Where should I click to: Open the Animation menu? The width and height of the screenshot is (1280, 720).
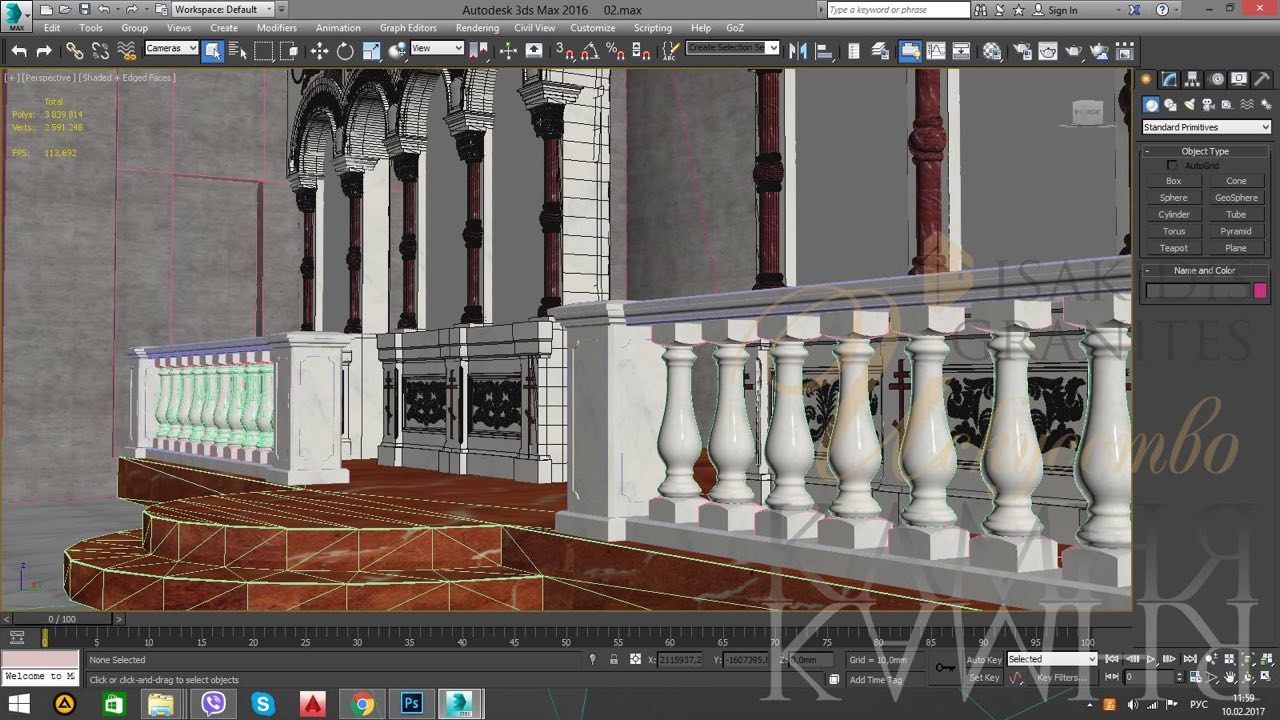click(338, 28)
